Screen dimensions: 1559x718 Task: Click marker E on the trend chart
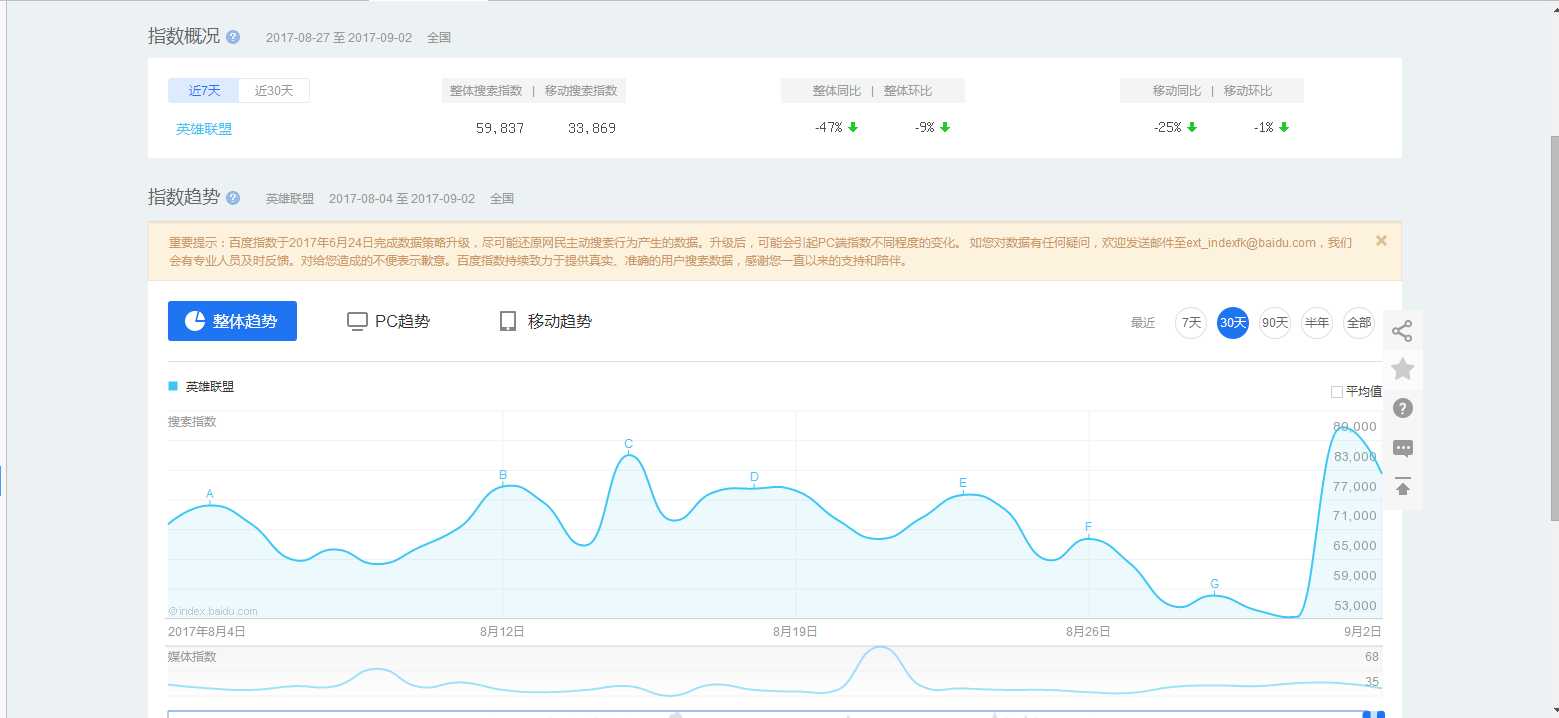(963, 483)
